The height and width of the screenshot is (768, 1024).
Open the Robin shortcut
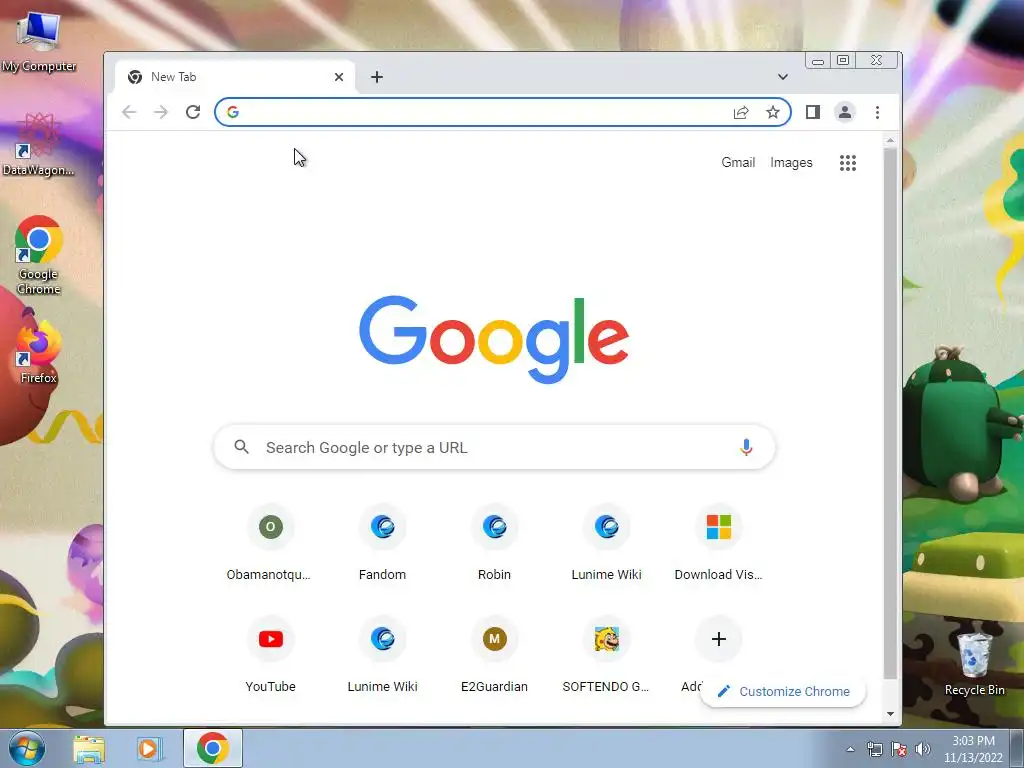click(494, 543)
